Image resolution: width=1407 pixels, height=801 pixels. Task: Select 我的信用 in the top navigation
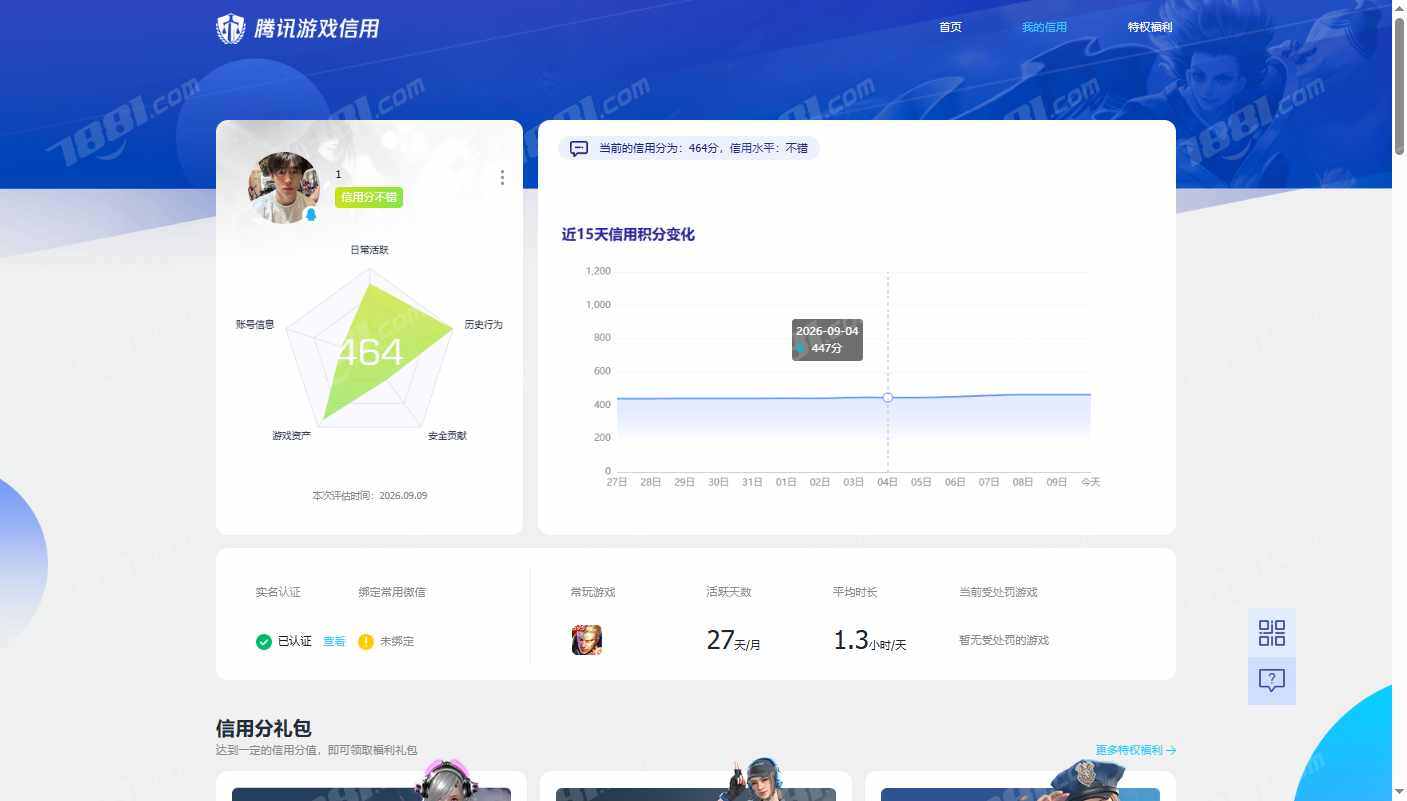[1044, 27]
